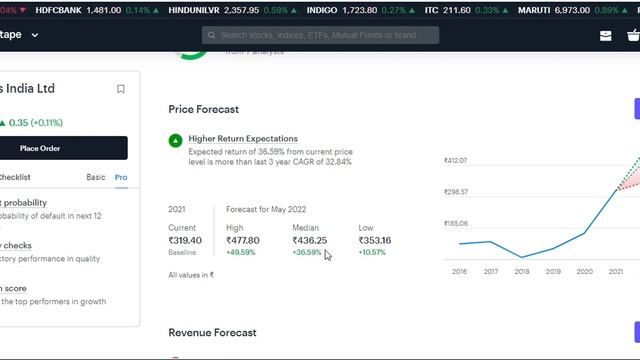The height and width of the screenshot is (360, 640).
Task: Click the search magnifier icon
Action: pyautogui.click(x=211, y=35)
